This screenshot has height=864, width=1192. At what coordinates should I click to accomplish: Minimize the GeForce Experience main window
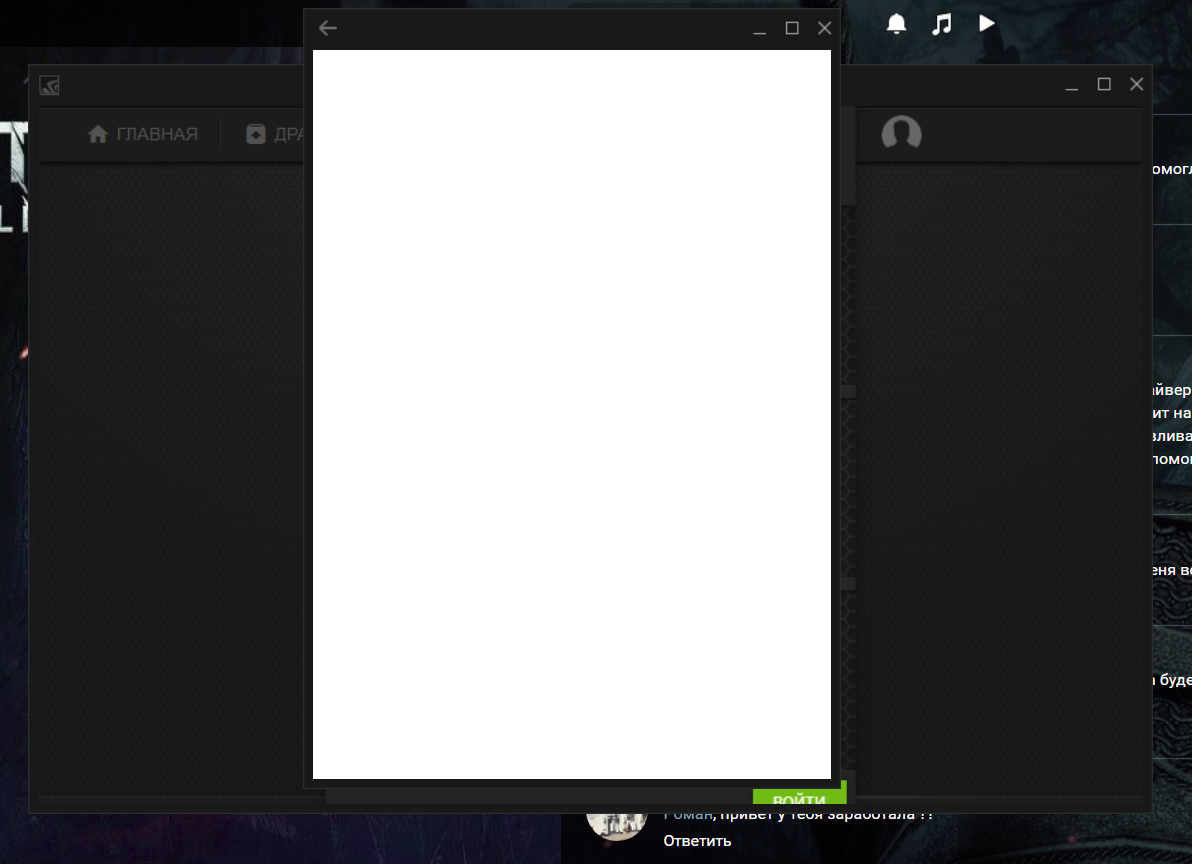click(x=1072, y=85)
